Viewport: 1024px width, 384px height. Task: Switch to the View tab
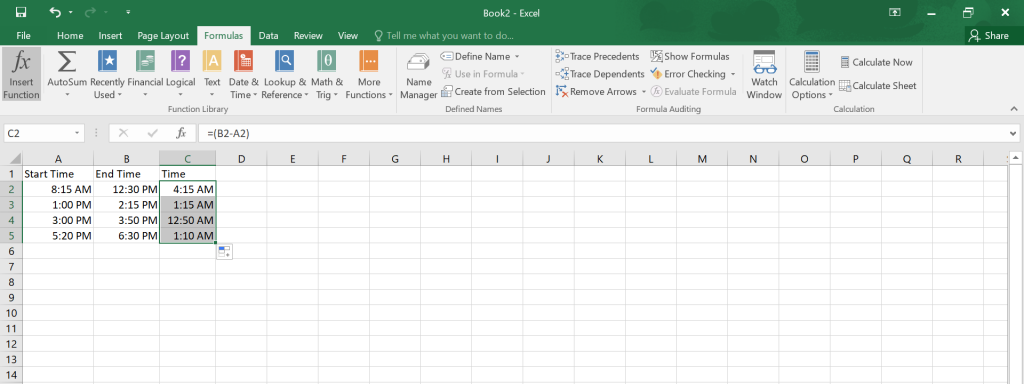347,36
